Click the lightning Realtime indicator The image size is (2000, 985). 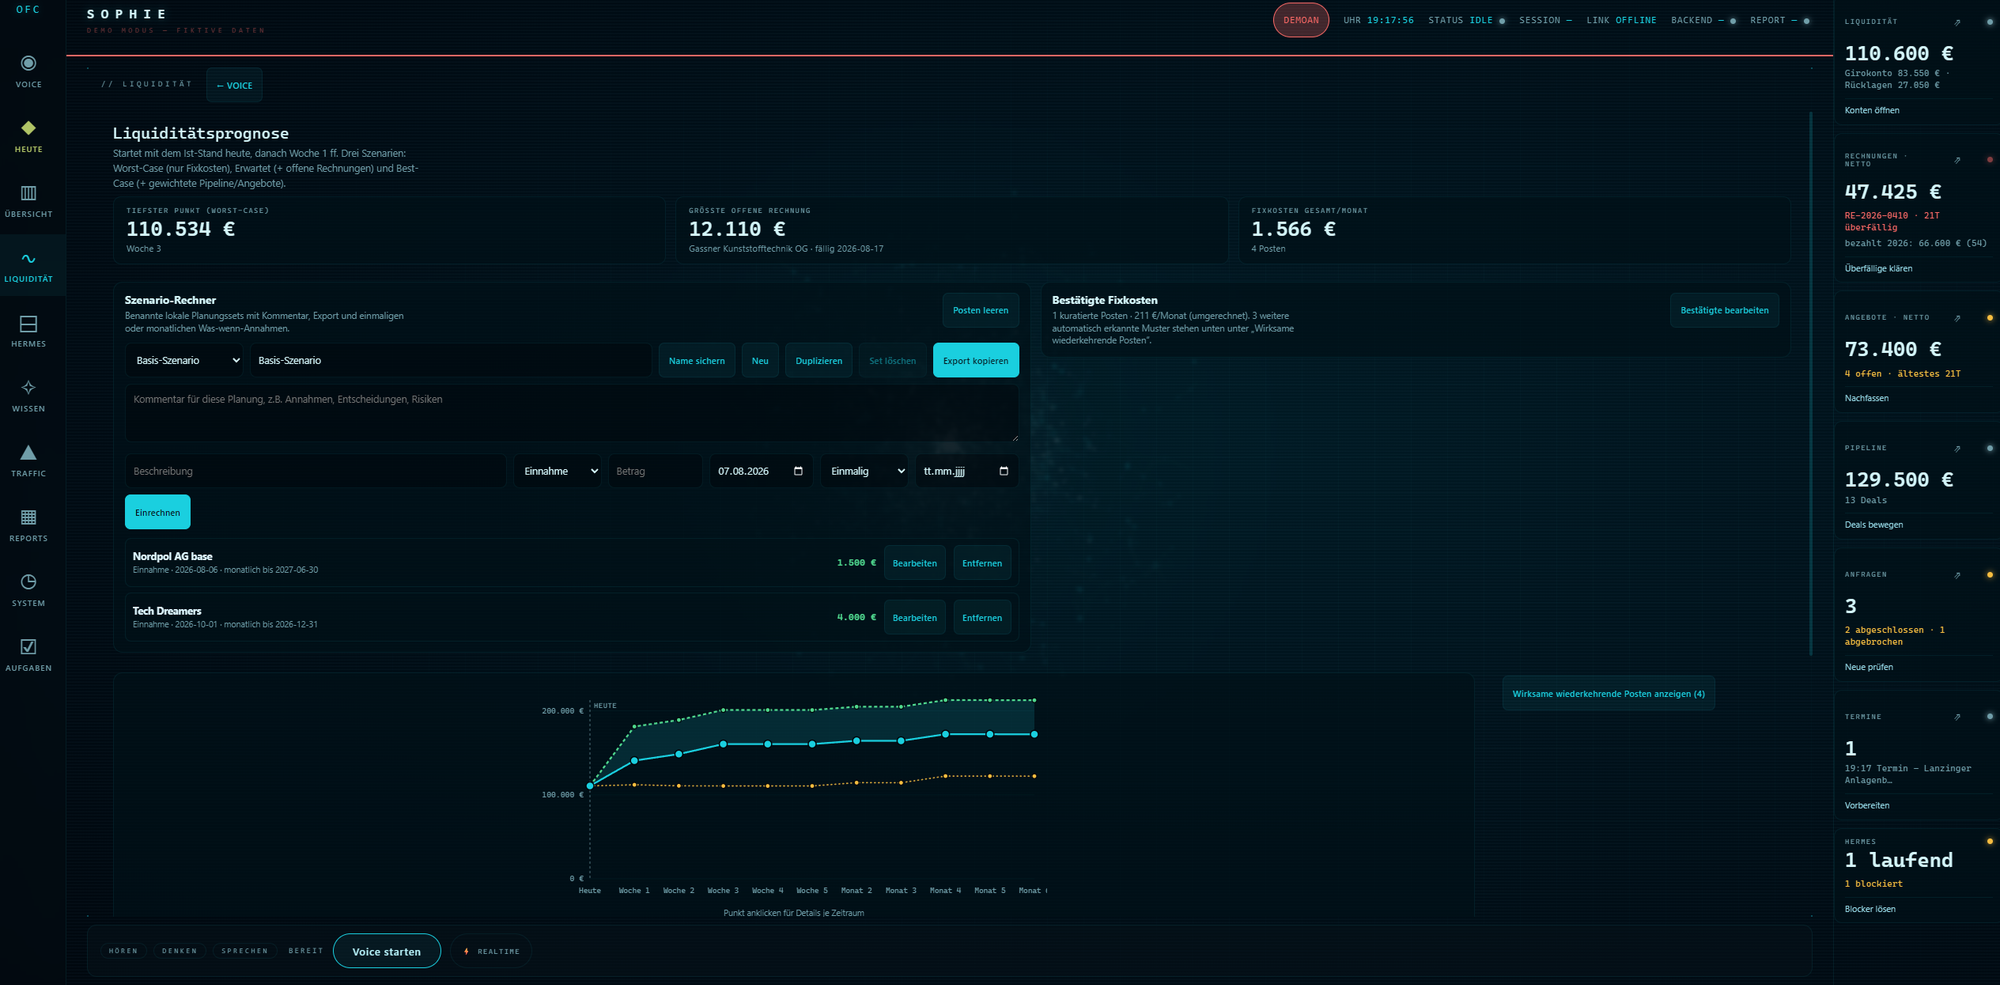[x=492, y=951]
